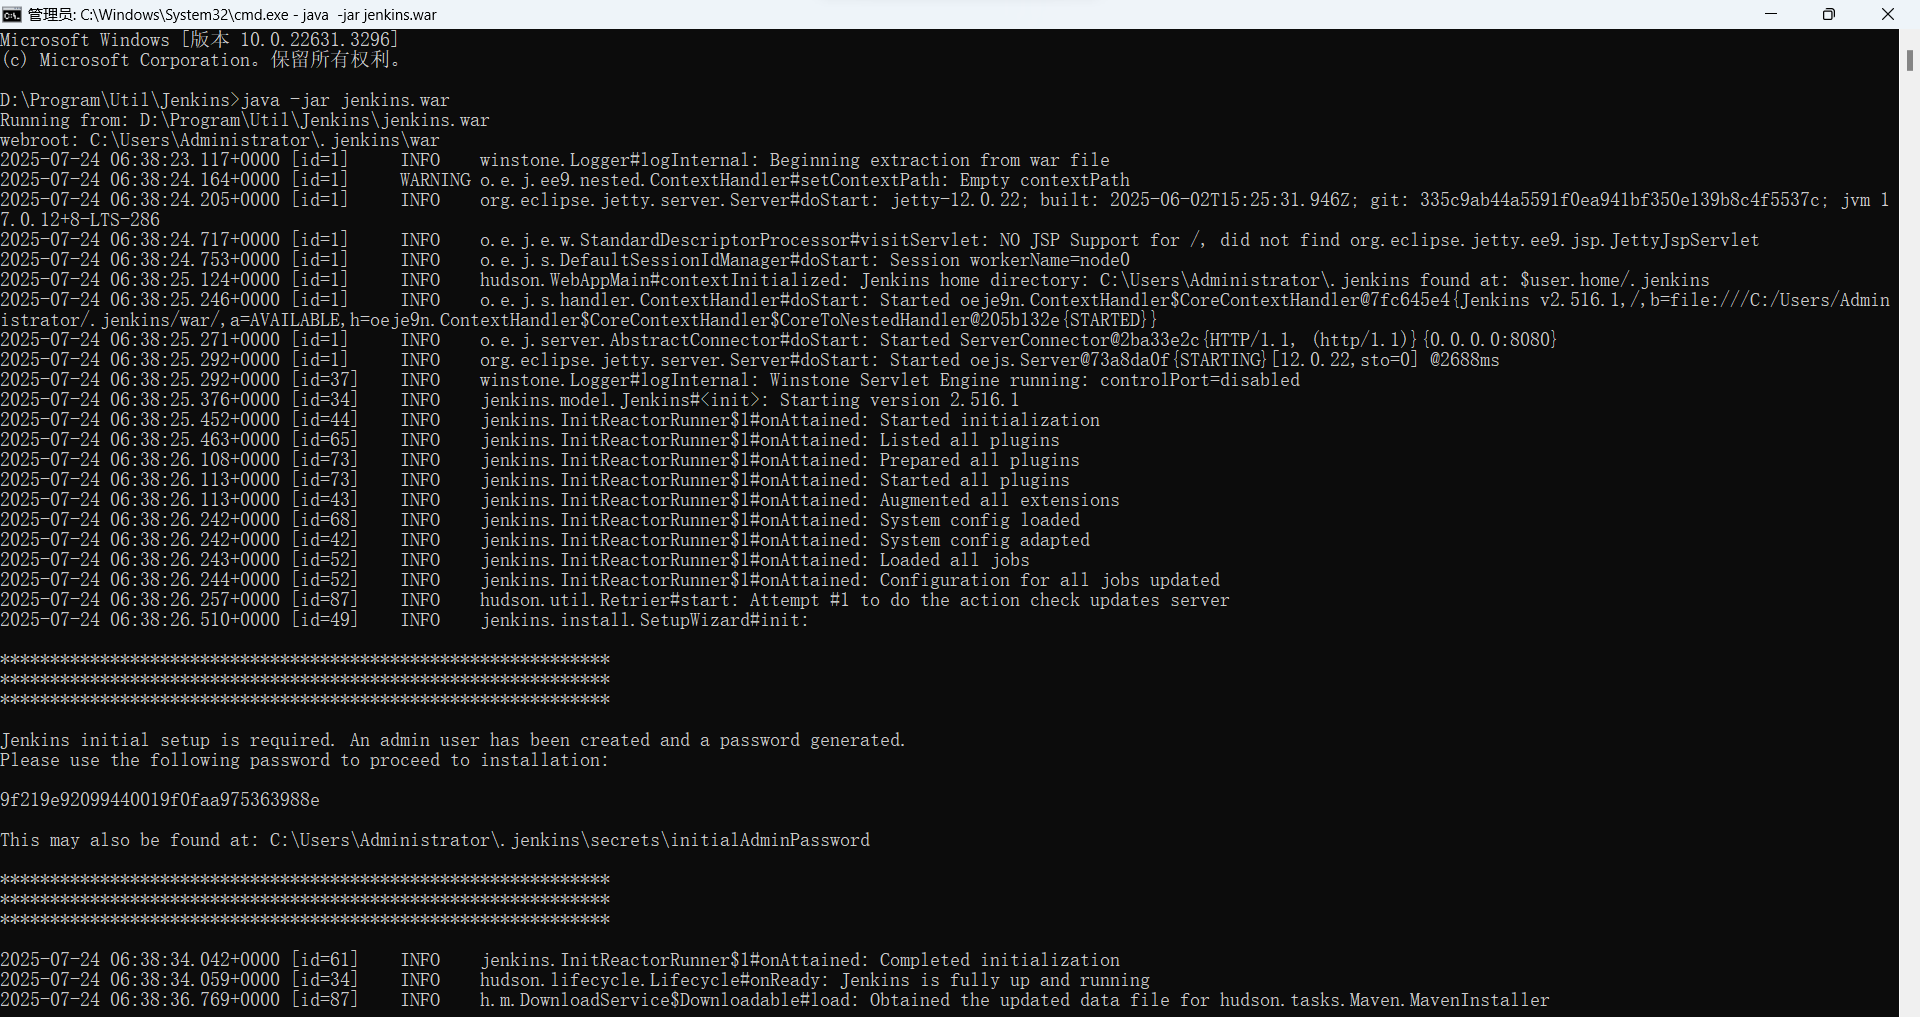This screenshot has height=1017, width=1920.
Task: Close the cmd.exe window
Action: pos(1888,14)
